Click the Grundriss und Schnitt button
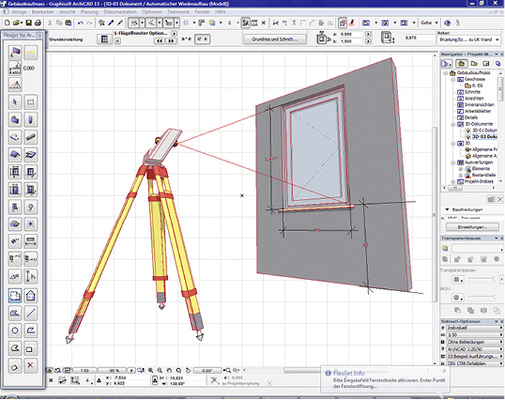 275,39
